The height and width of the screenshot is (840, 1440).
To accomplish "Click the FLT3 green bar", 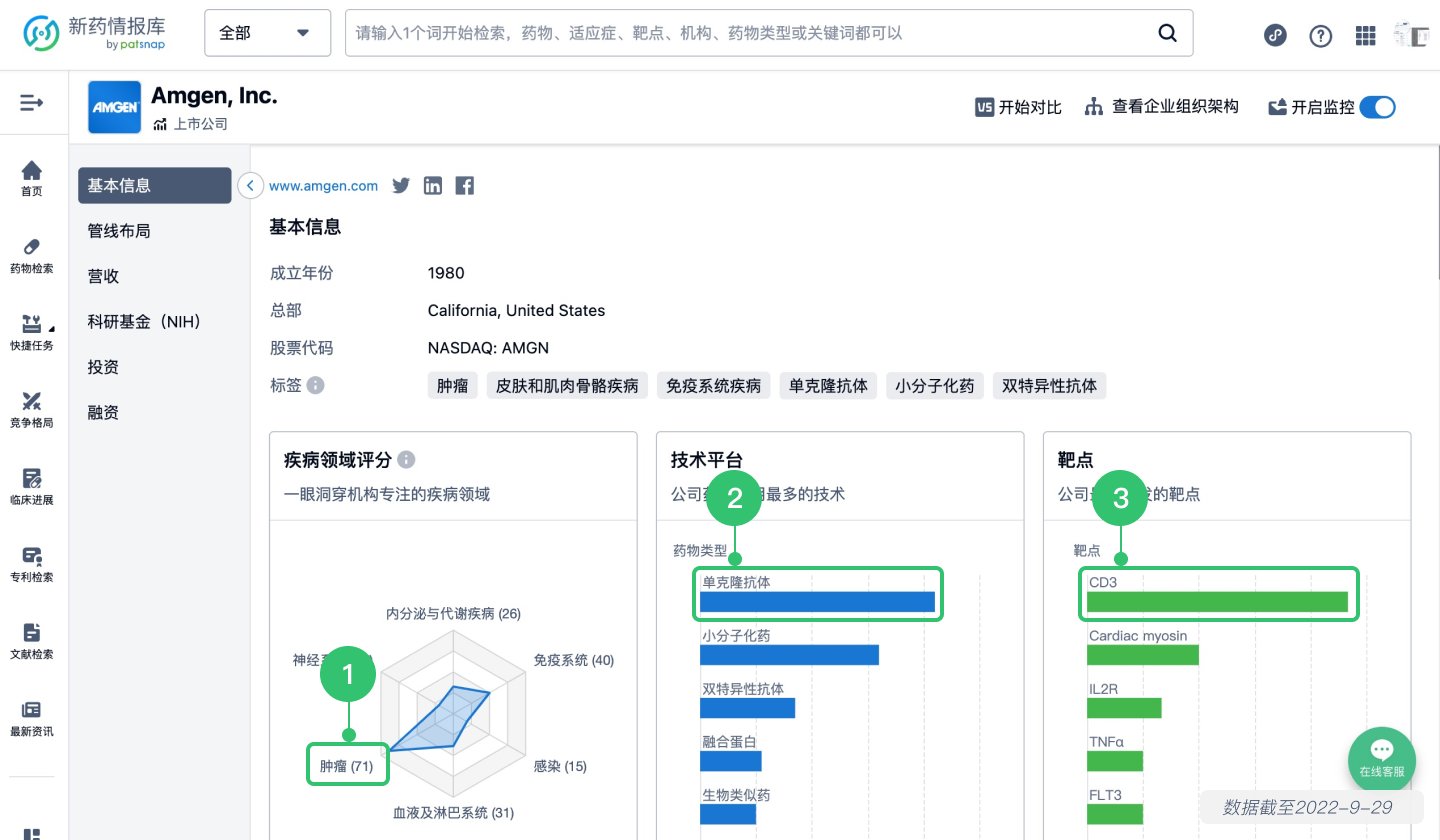I will pos(1115,814).
